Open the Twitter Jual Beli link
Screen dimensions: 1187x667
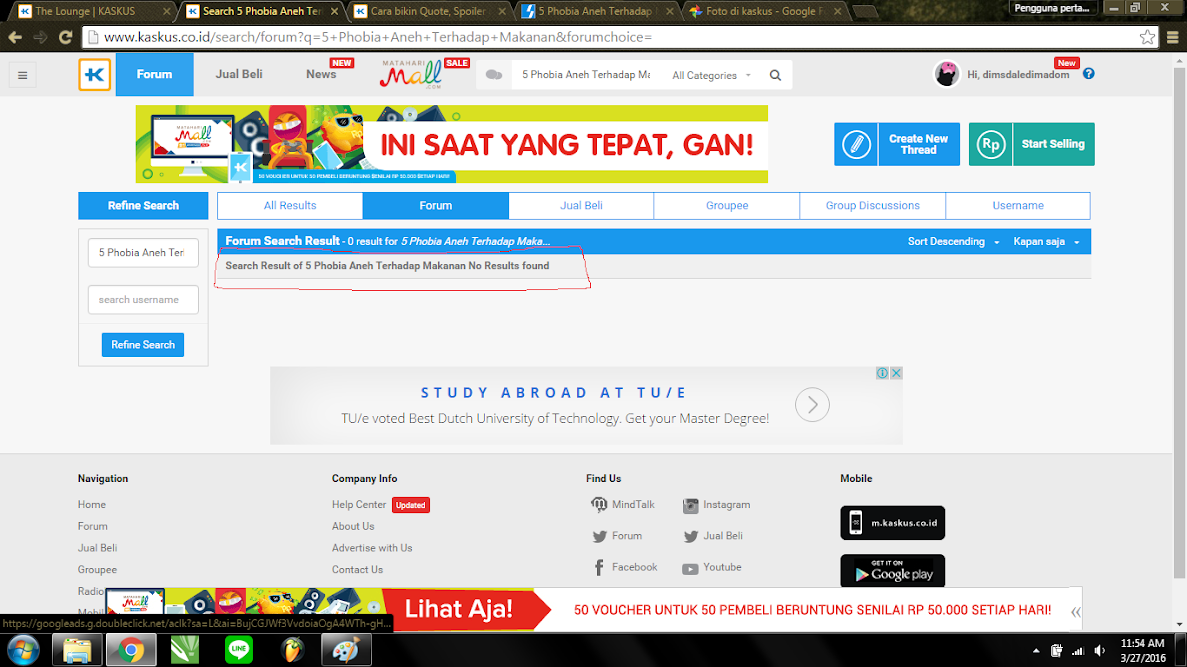(713, 536)
